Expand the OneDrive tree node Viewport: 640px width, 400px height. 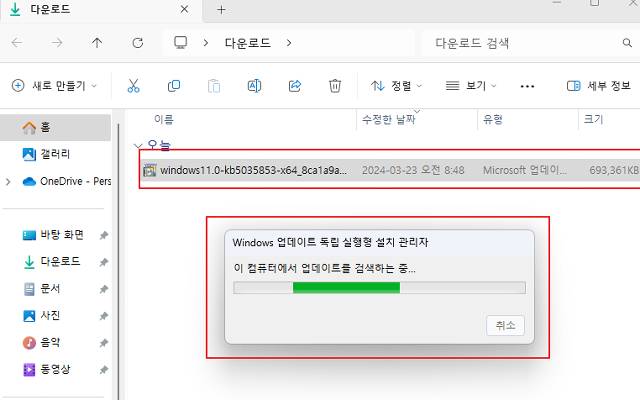tap(8, 182)
